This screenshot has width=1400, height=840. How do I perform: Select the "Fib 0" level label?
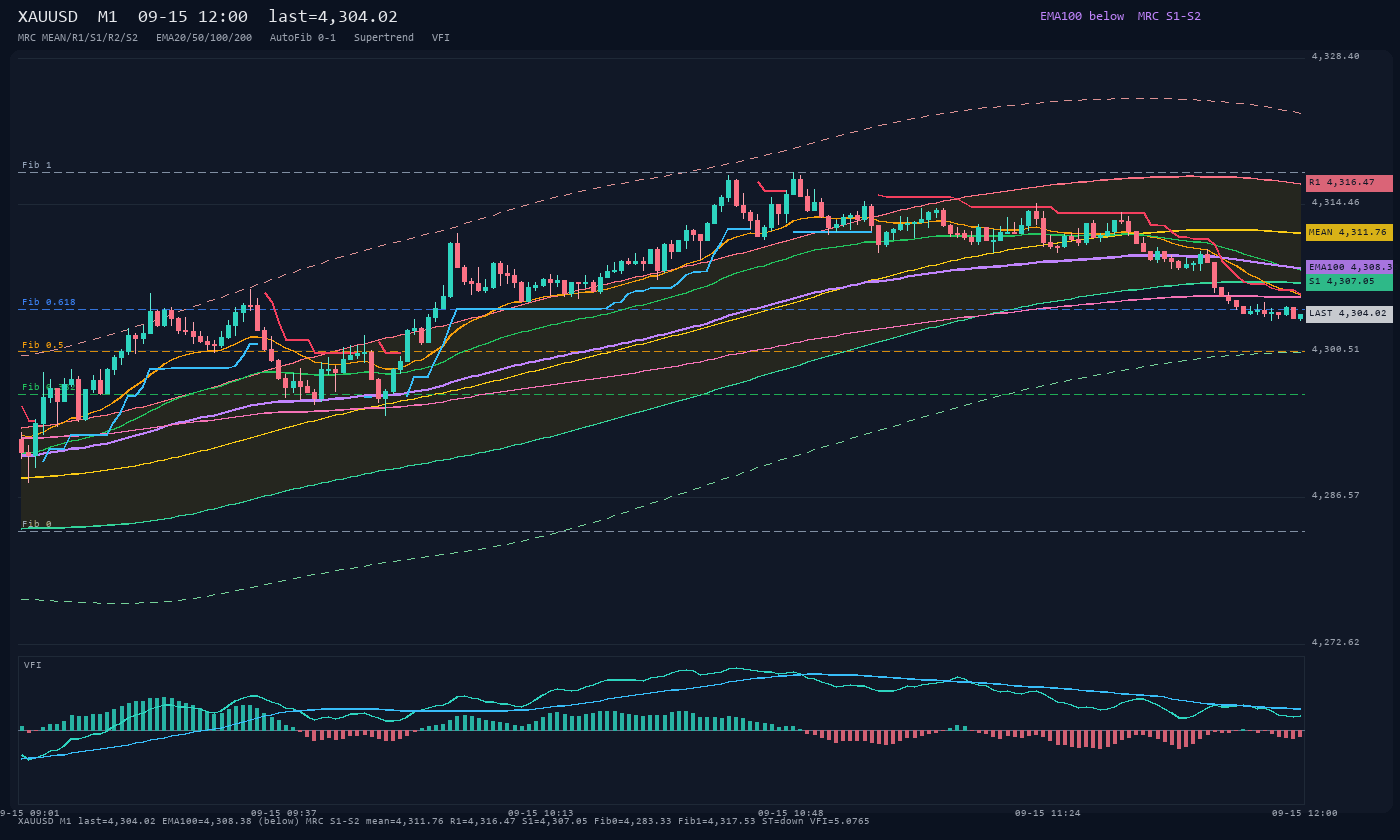(37, 524)
